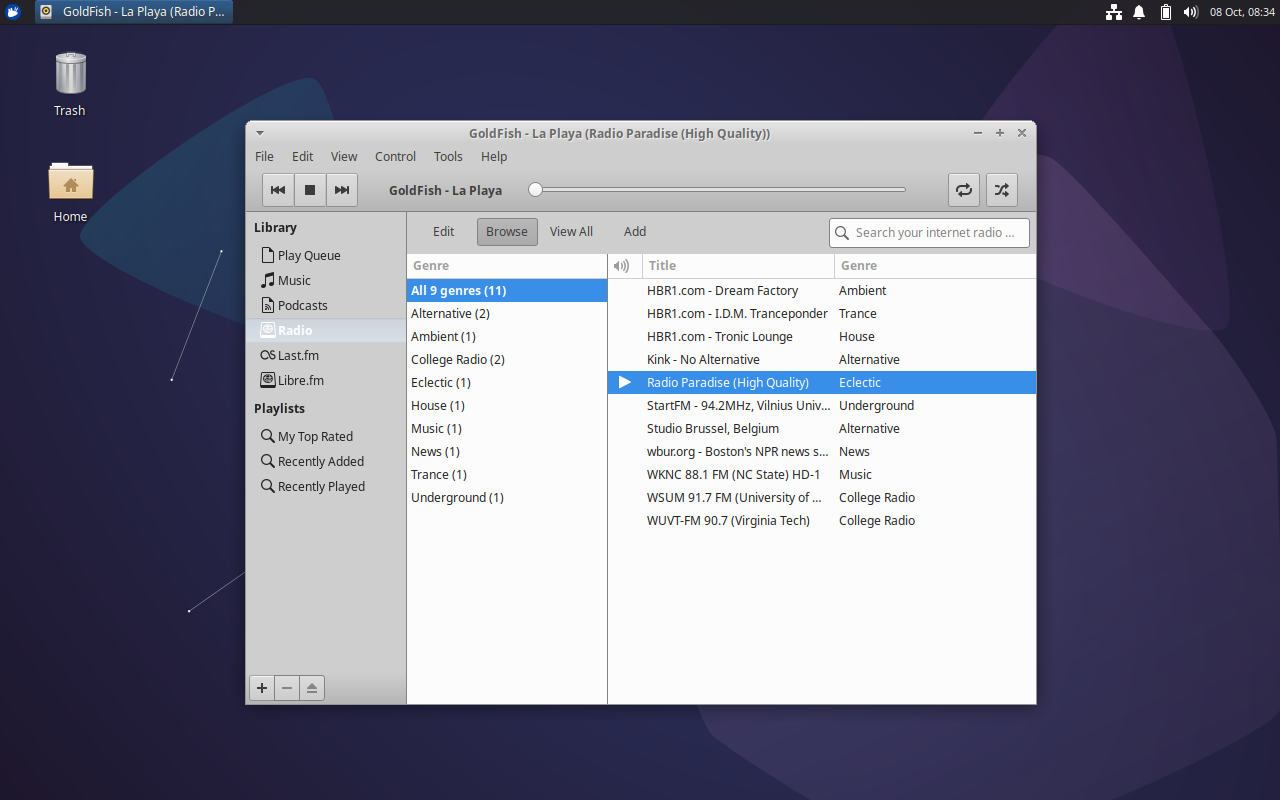Select the StartFM - 94.2MHz station

pos(822,405)
